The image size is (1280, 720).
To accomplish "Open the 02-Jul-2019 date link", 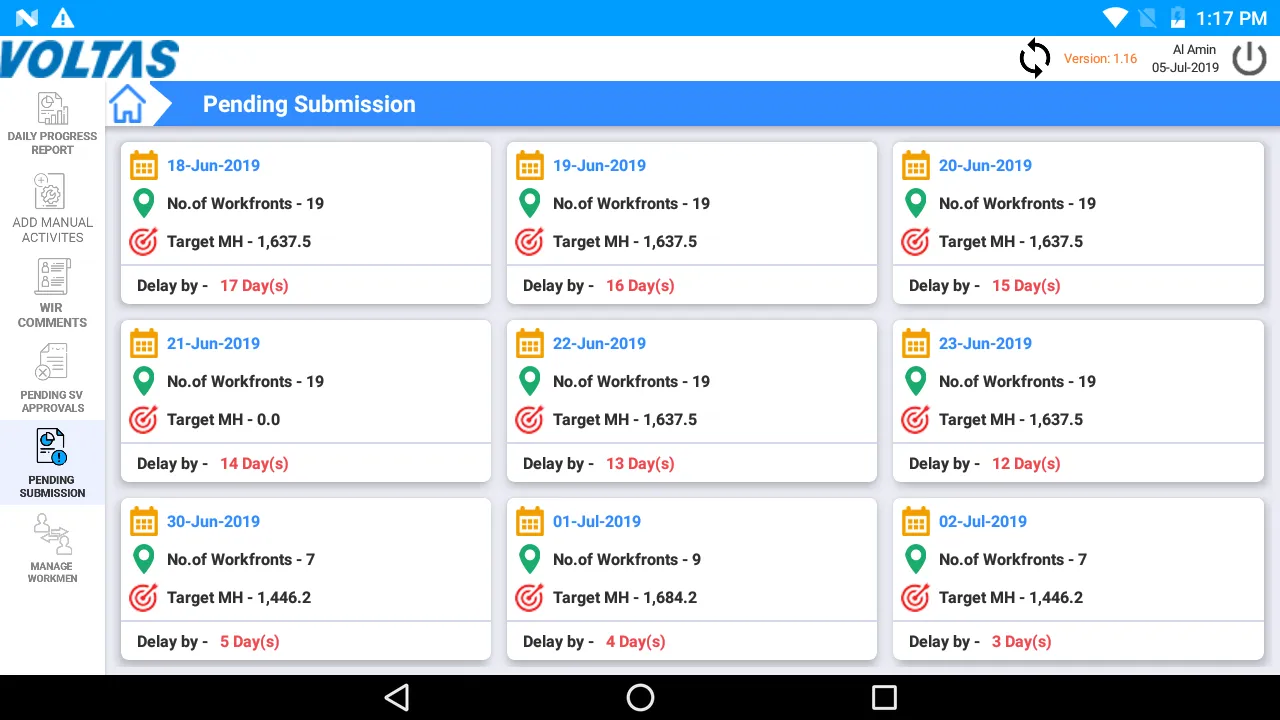I will click(983, 522).
